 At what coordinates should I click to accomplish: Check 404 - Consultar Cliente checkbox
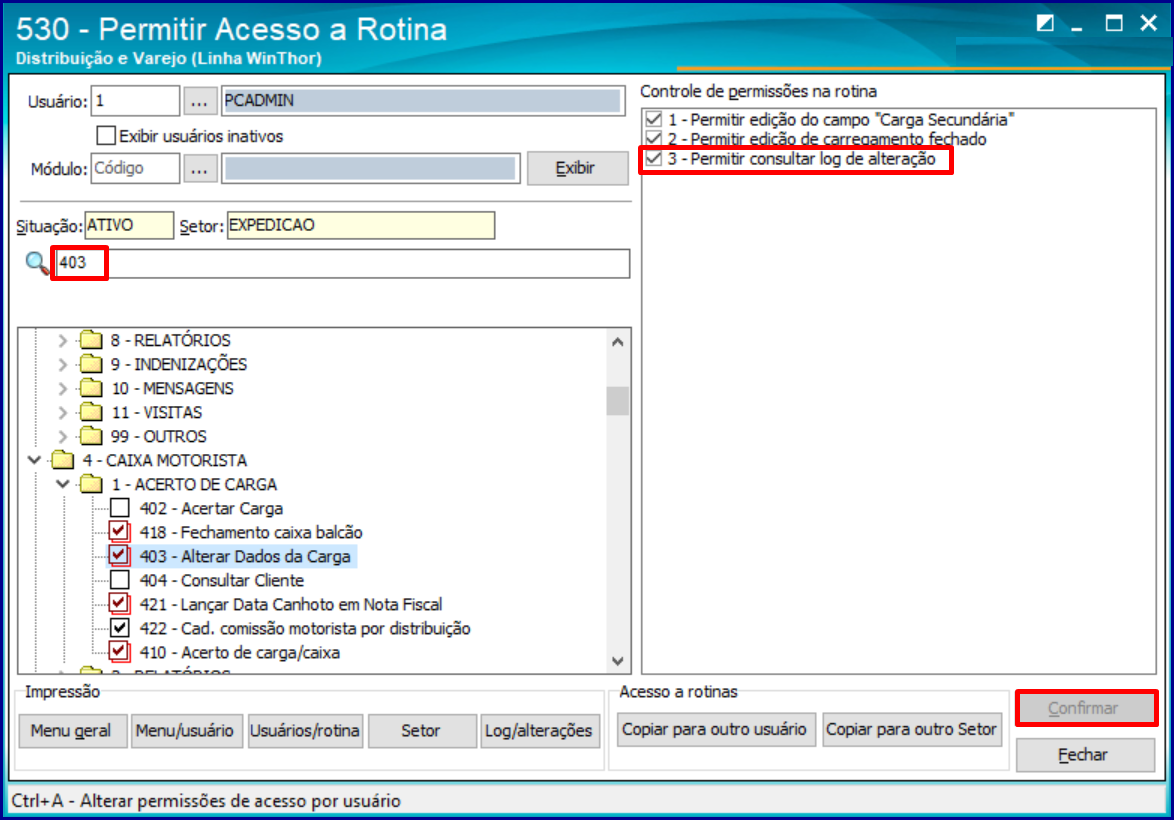120,580
